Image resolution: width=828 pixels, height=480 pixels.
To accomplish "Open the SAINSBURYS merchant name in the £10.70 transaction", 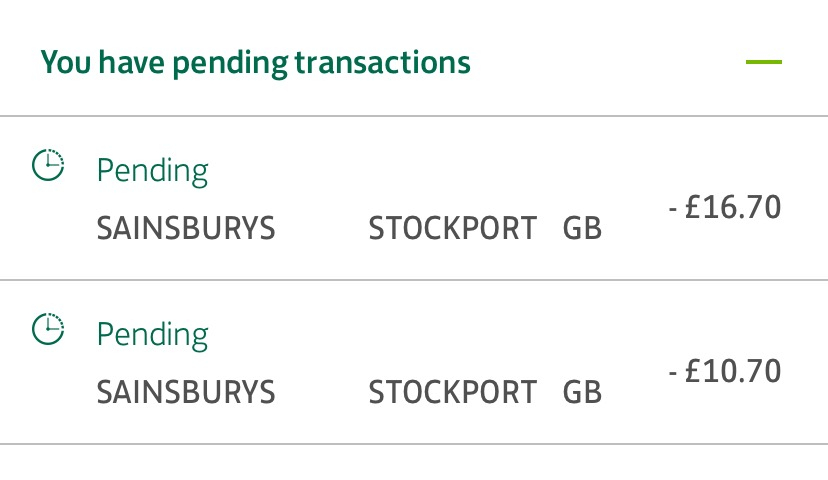I will pyautogui.click(x=186, y=392).
